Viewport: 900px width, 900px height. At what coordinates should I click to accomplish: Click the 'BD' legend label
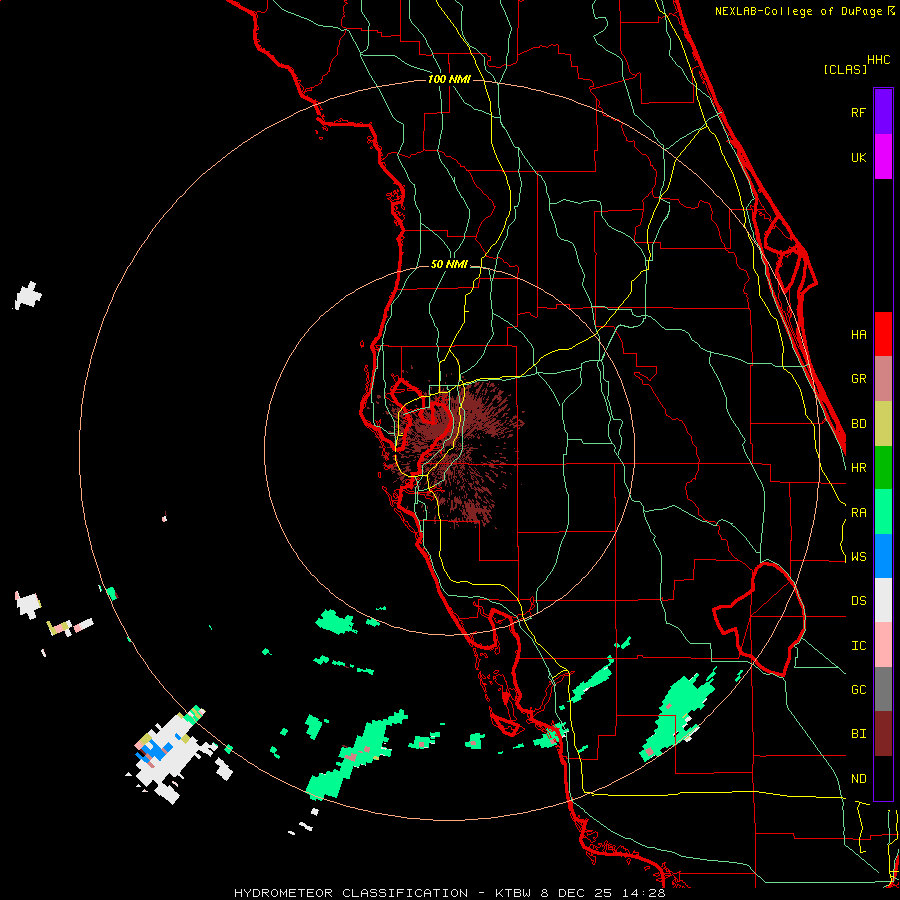tap(858, 424)
